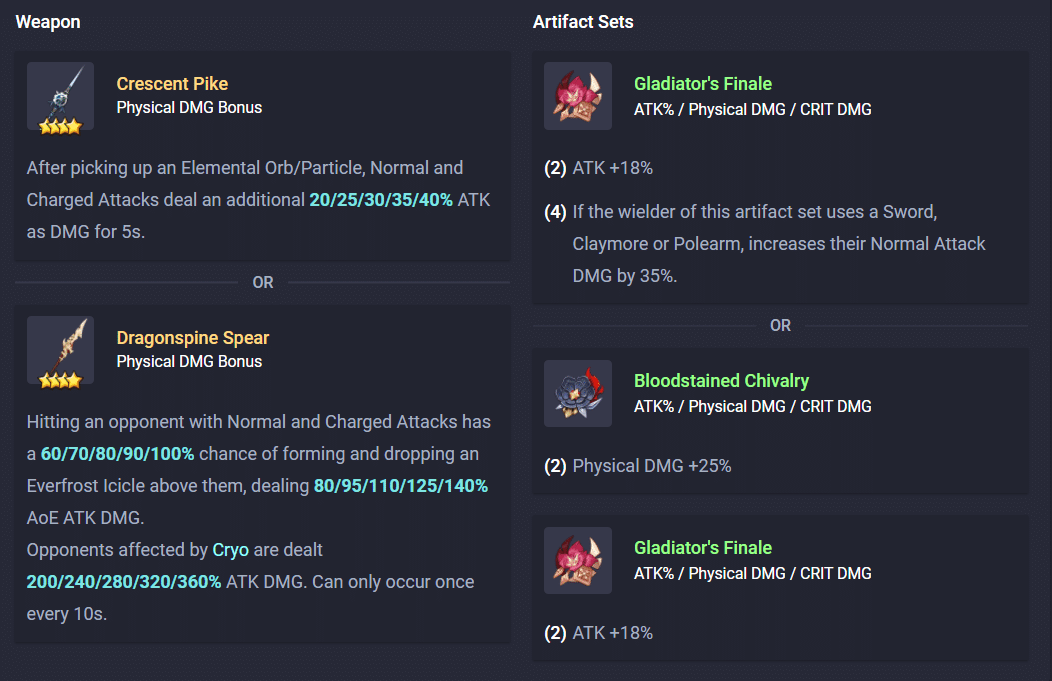Screen dimensions: 1052x681
Task: Open Gladiator's Finale title under Bloodstained Chivalry
Action: coord(703,548)
